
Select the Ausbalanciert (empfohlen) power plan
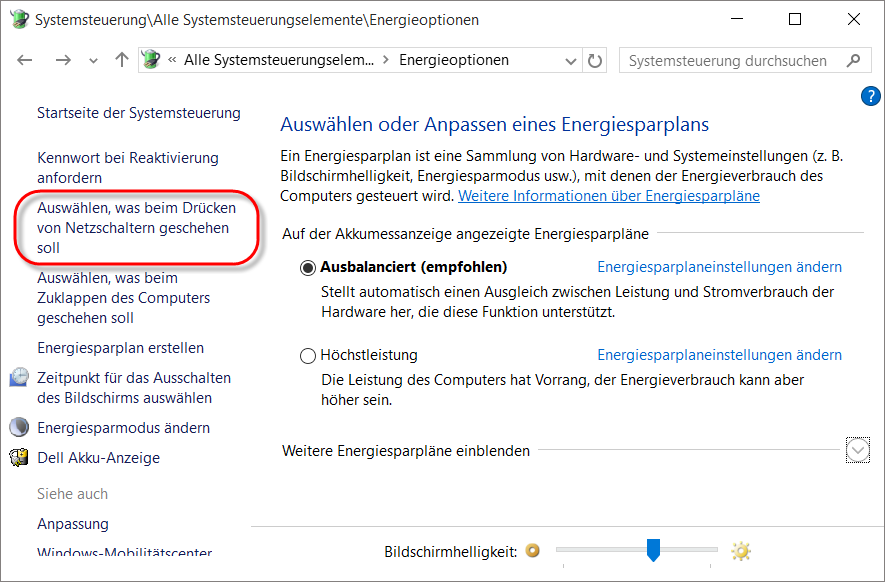pyautogui.click(x=308, y=268)
